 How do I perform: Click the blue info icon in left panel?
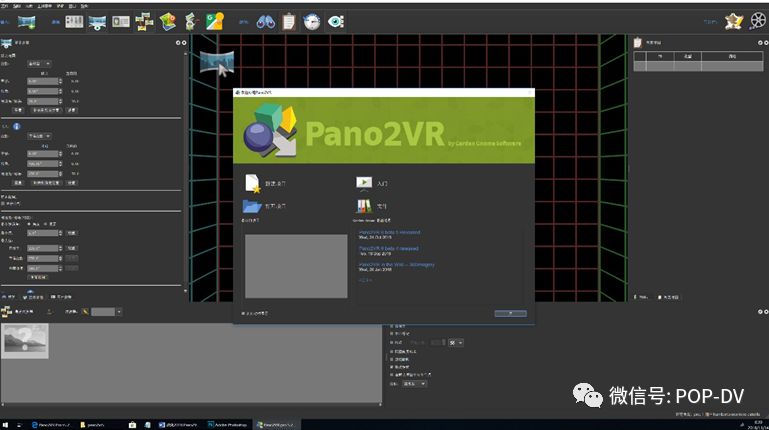point(17,126)
